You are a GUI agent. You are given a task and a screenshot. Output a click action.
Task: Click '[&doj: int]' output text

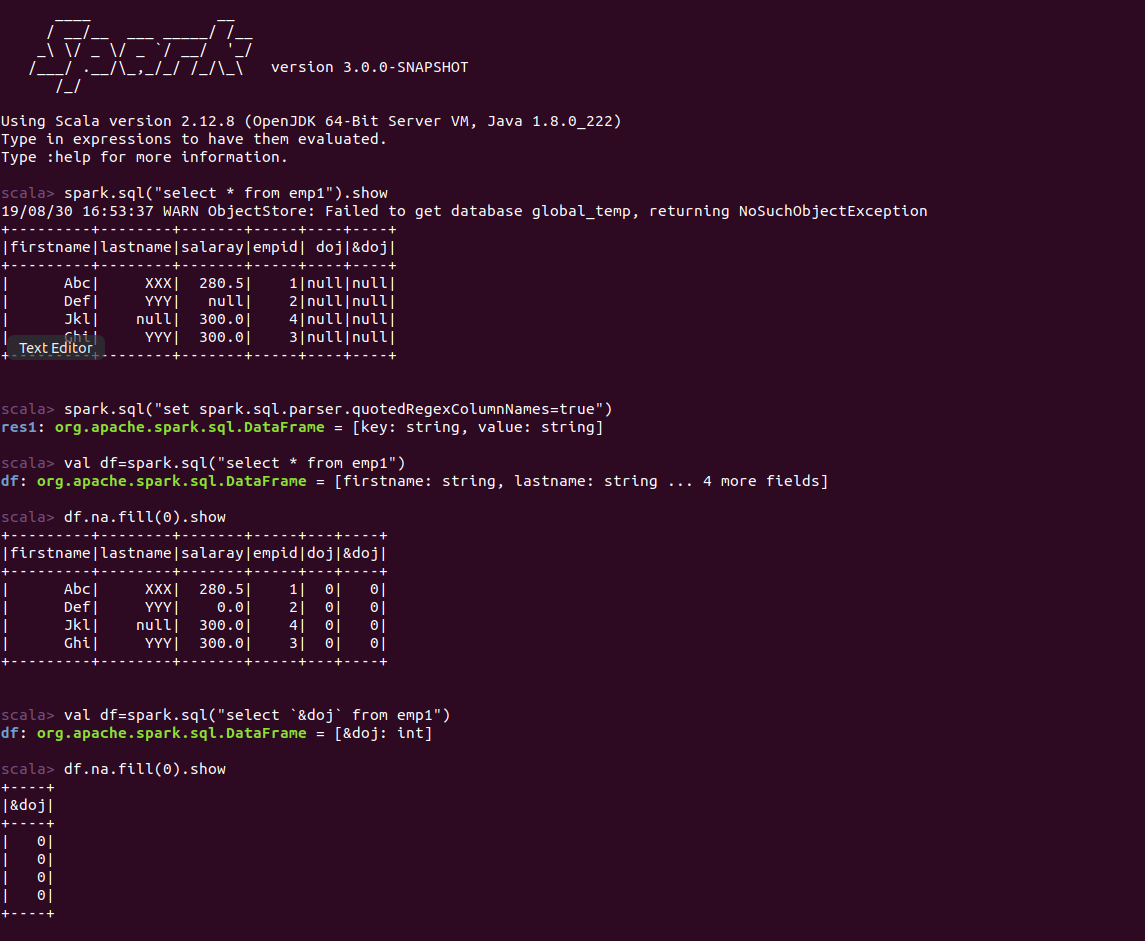coord(383,733)
